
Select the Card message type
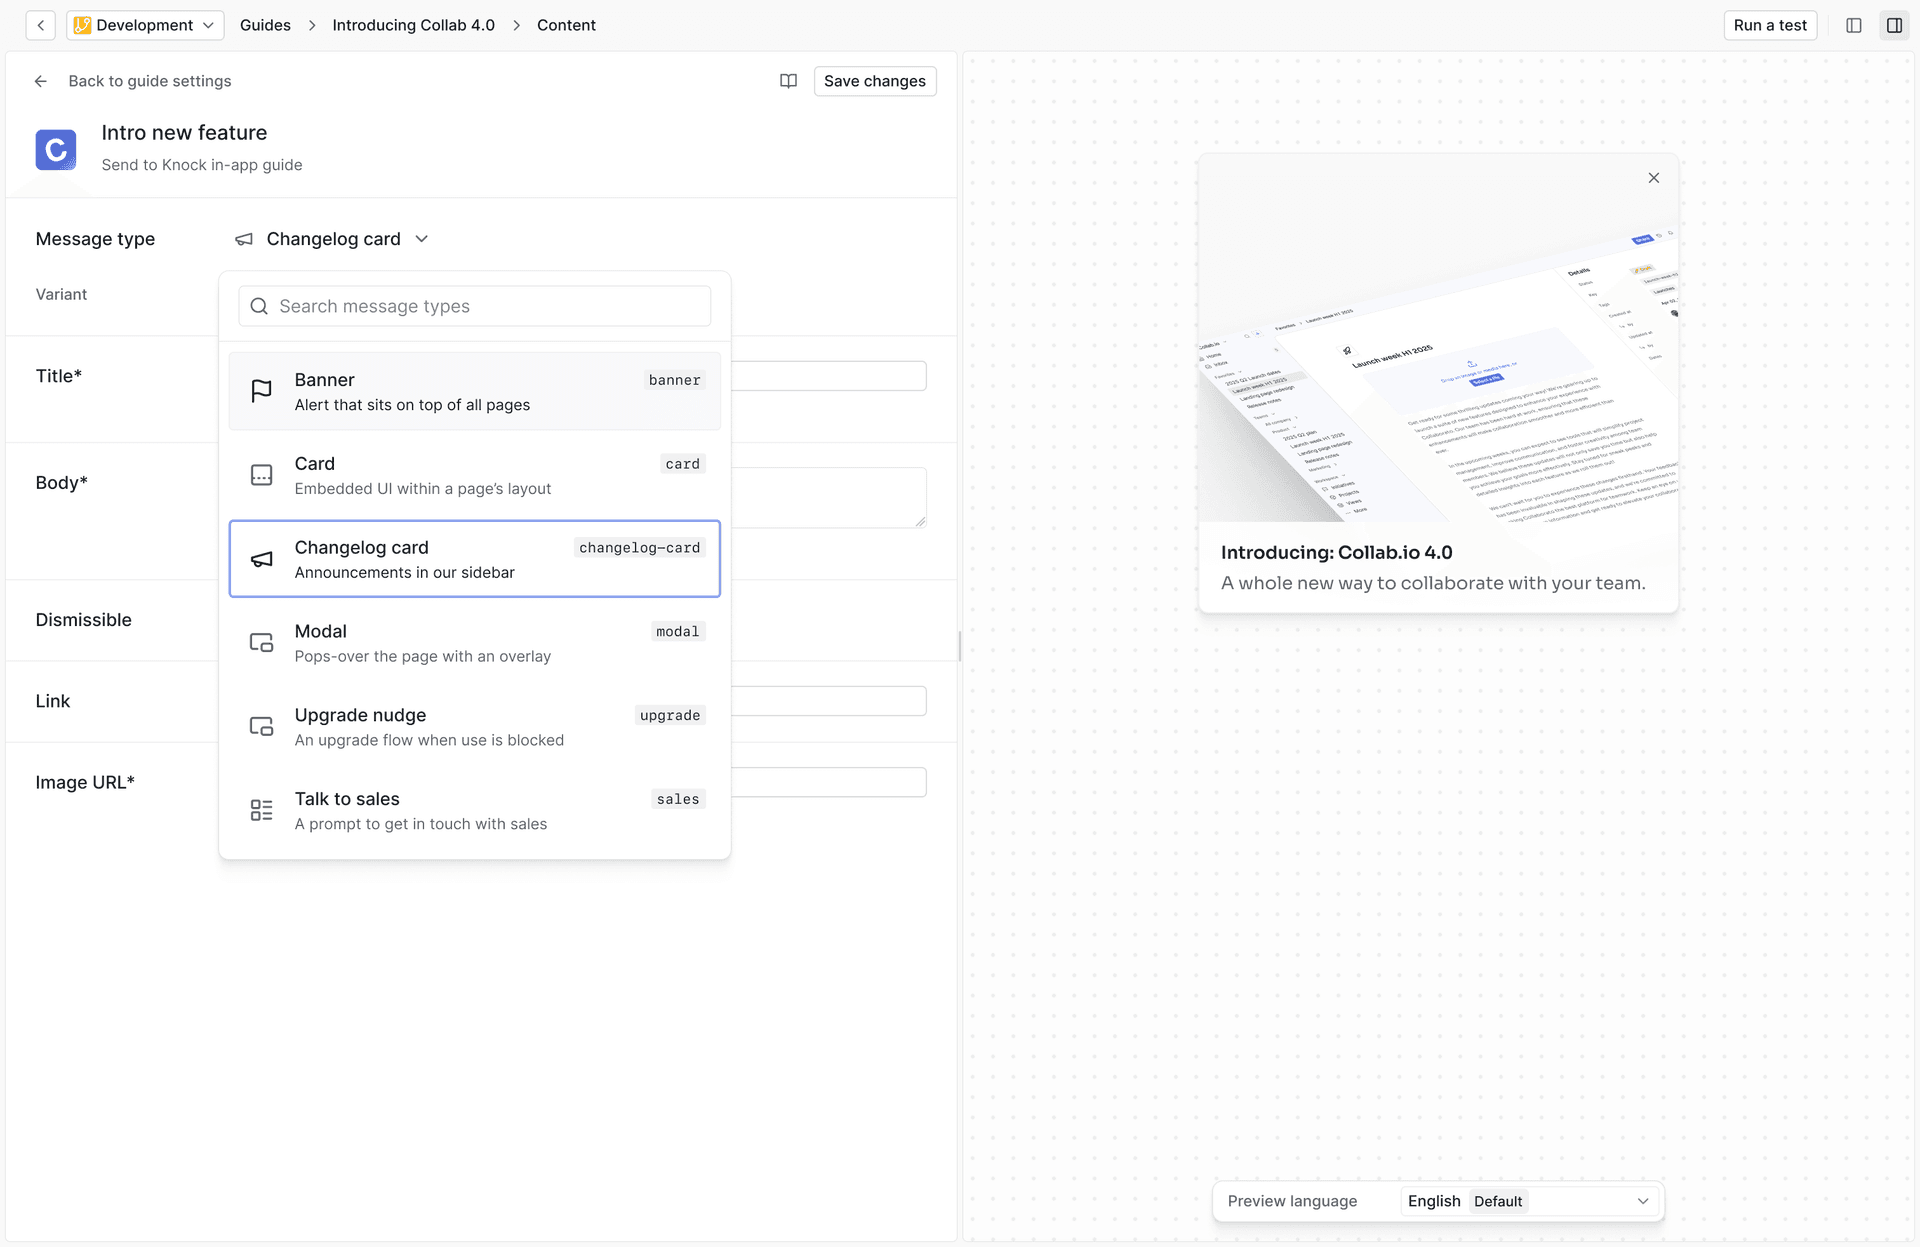[x=474, y=475]
